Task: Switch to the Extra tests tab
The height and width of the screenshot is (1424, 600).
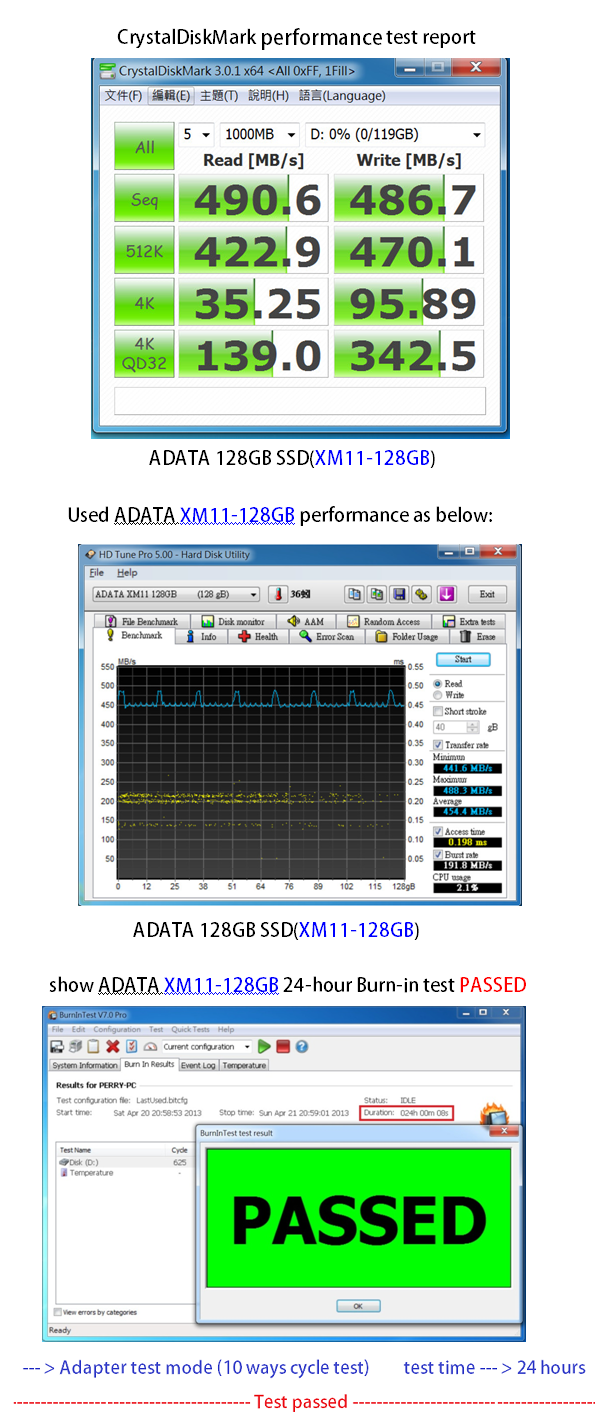Action: 467,621
